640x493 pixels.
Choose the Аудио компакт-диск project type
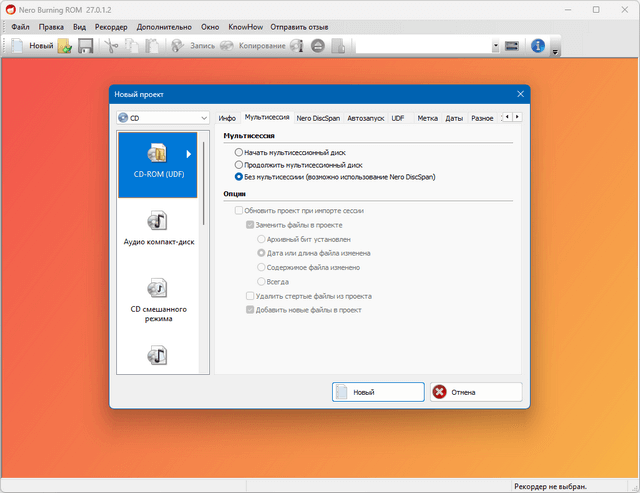click(x=160, y=228)
